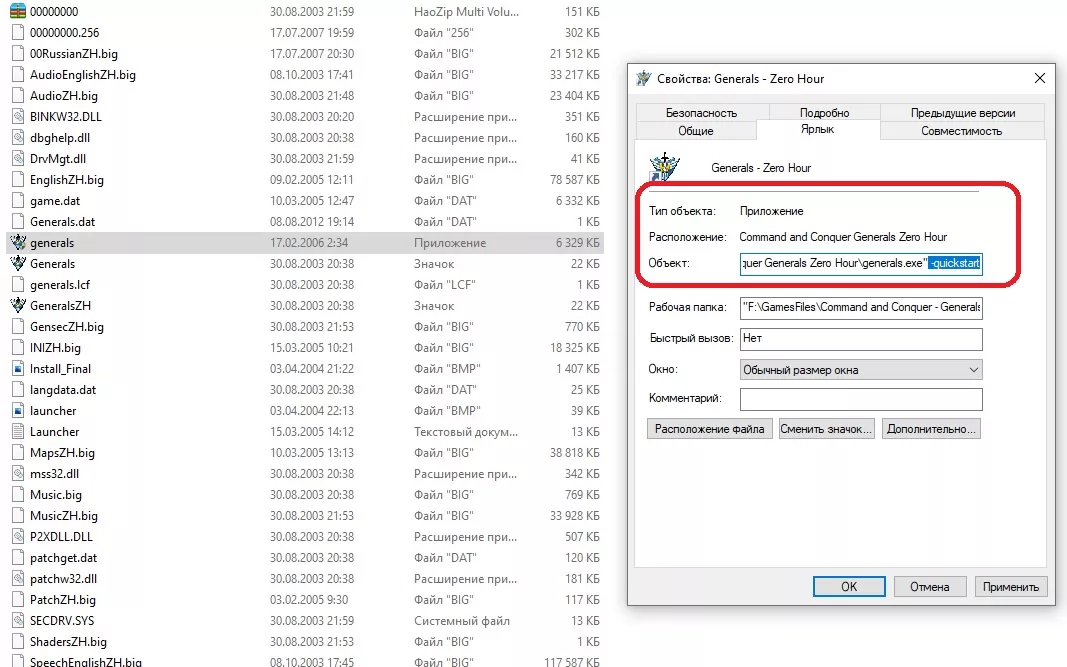This screenshot has width=1067, height=667.
Task: Confirm with the OK button
Action: (849, 587)
